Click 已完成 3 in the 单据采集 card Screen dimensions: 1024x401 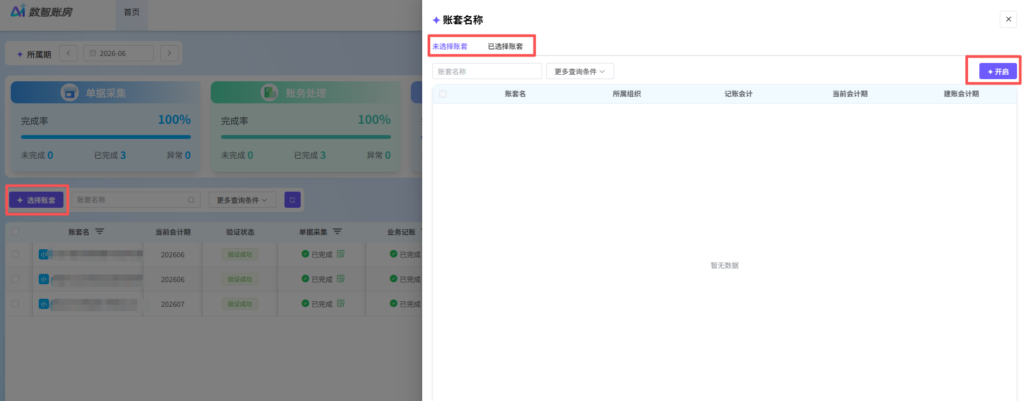click(x=110, y=155)
